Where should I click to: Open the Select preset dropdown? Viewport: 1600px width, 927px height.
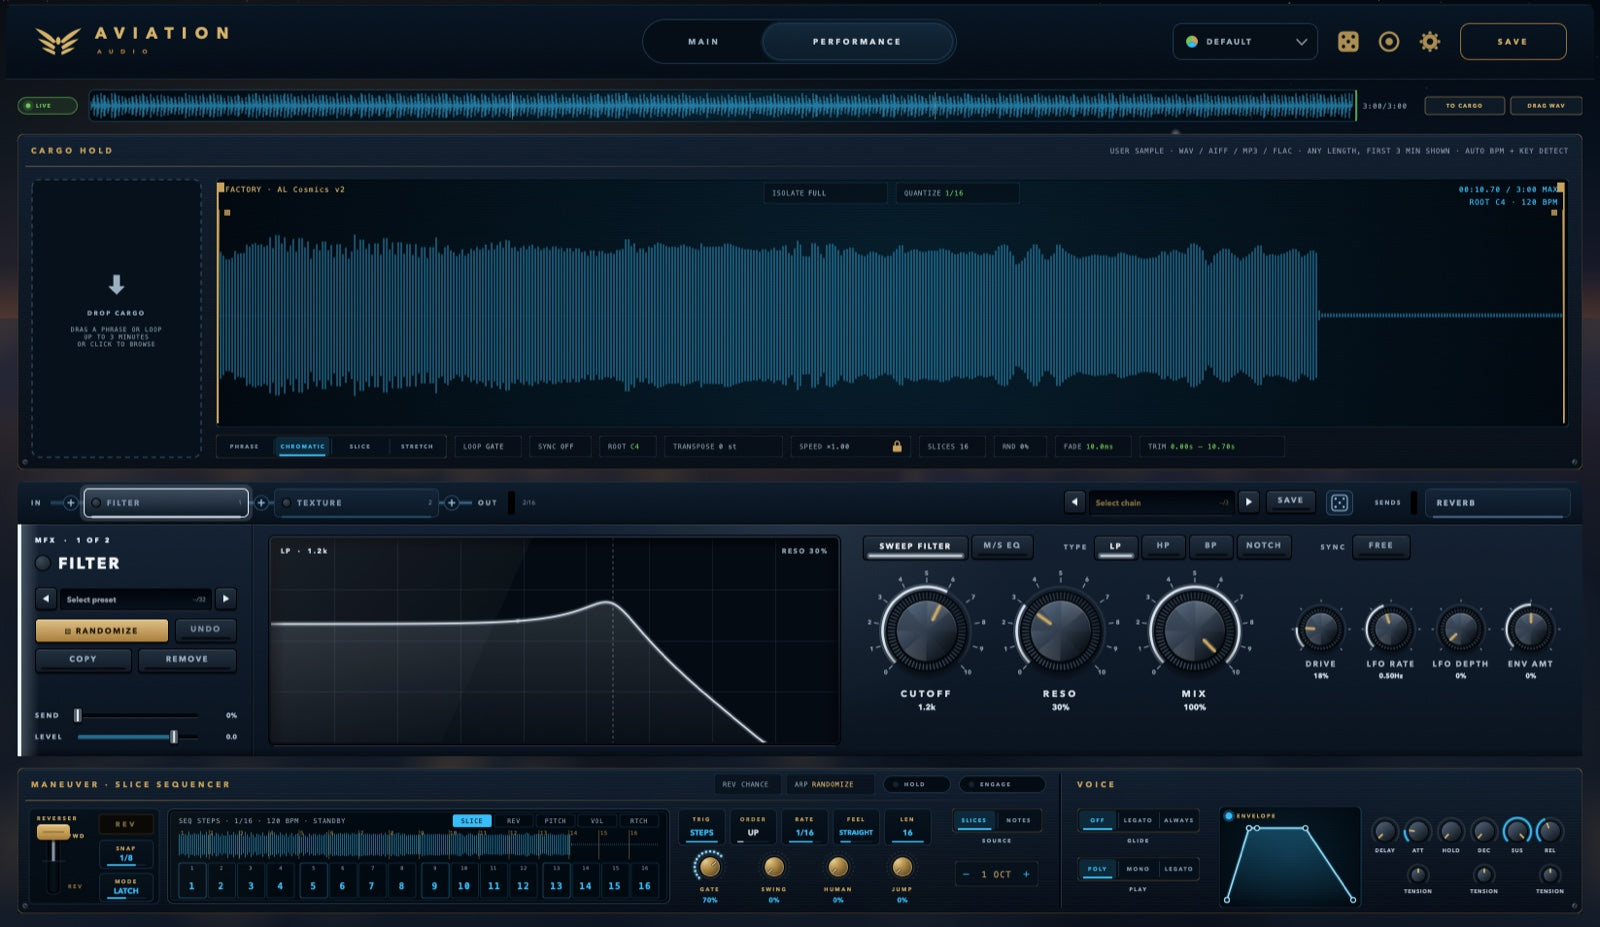[136, 599]
